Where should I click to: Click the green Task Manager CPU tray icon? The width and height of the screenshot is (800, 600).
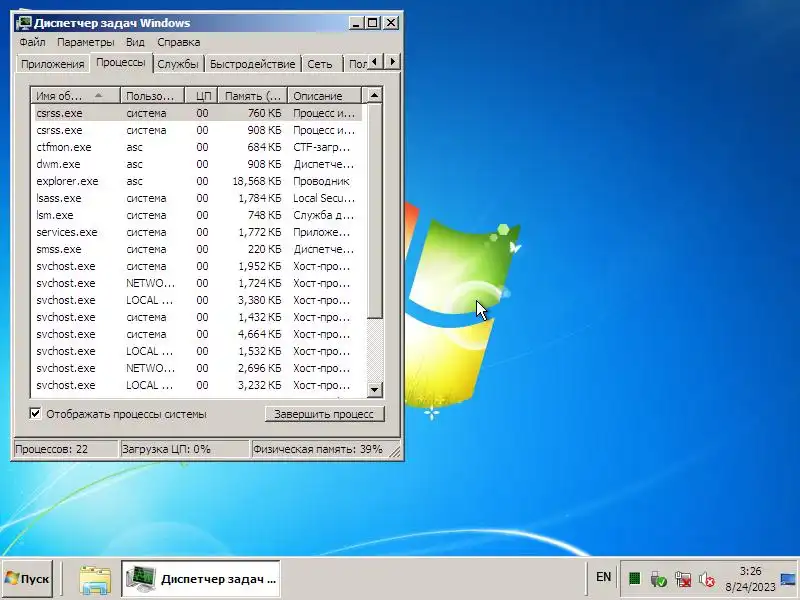click(x=634, y=579)
